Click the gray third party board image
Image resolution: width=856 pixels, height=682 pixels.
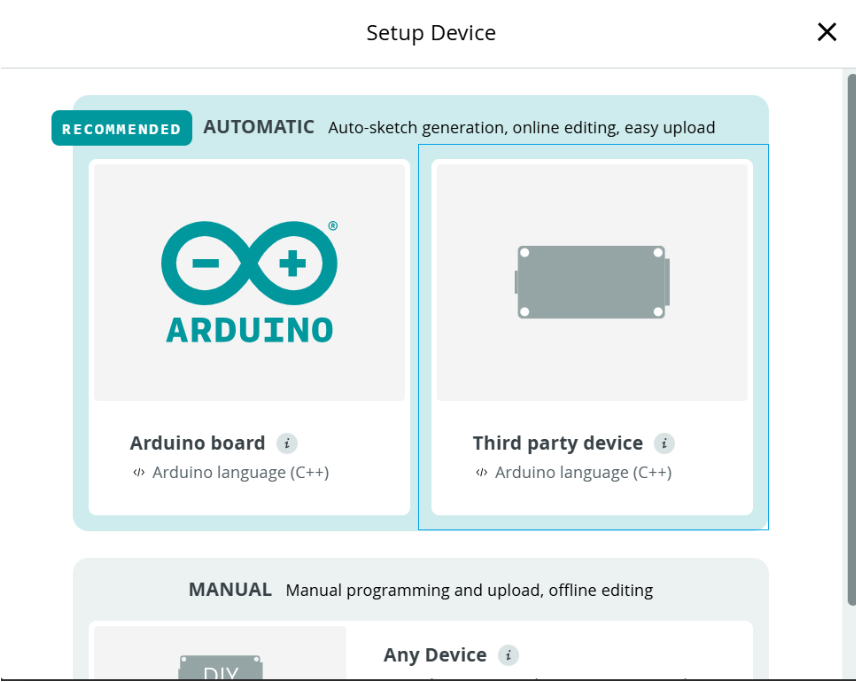coord(592,282)
